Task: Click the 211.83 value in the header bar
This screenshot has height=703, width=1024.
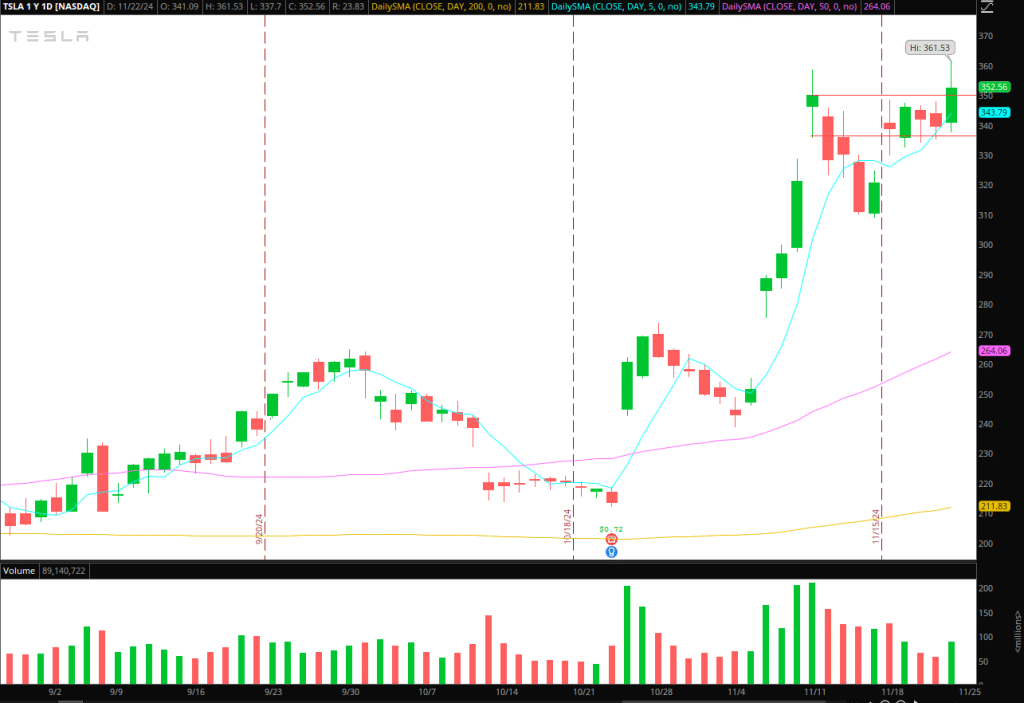Action: 531,7
